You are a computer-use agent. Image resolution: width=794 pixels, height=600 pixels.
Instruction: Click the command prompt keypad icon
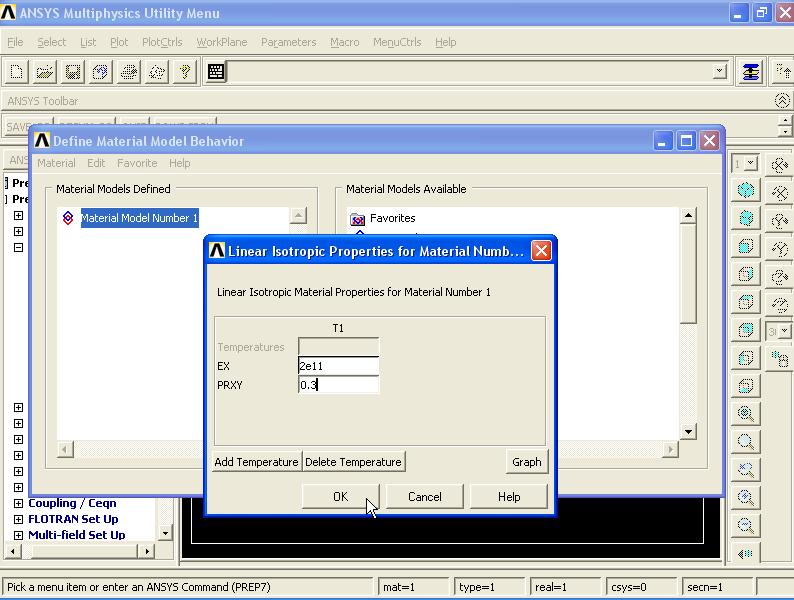click(216, 72)
